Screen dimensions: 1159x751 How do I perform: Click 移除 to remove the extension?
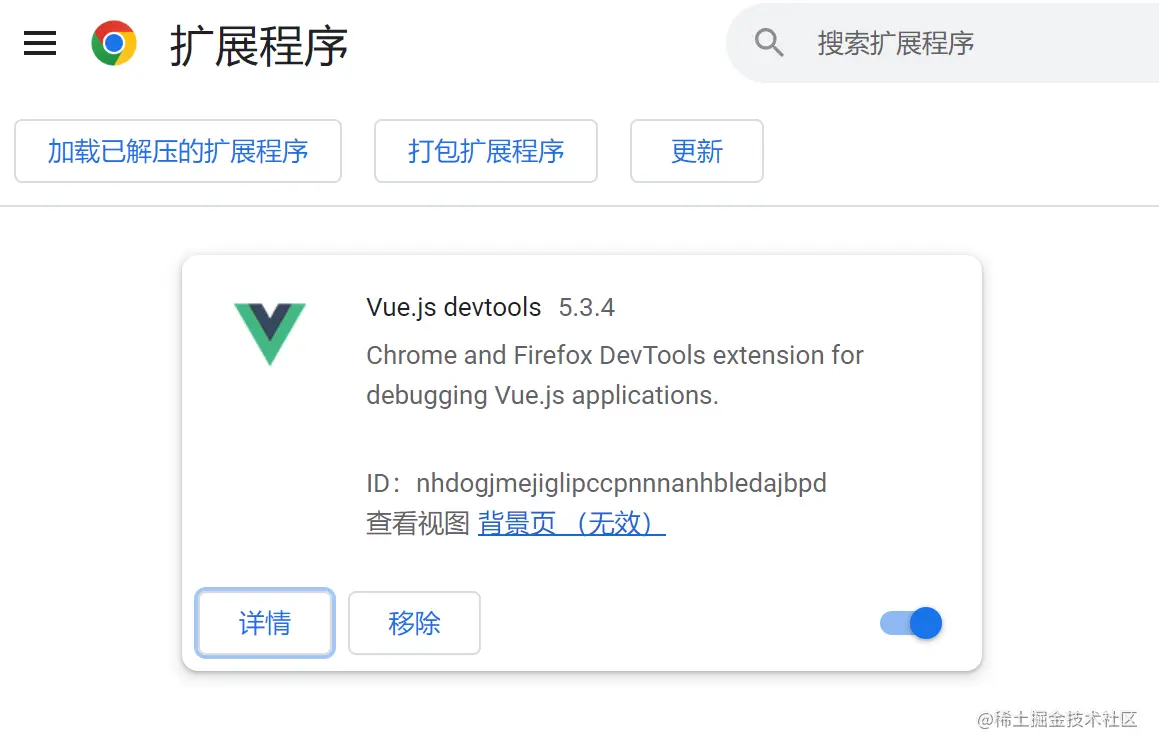[x=414, y=623]
